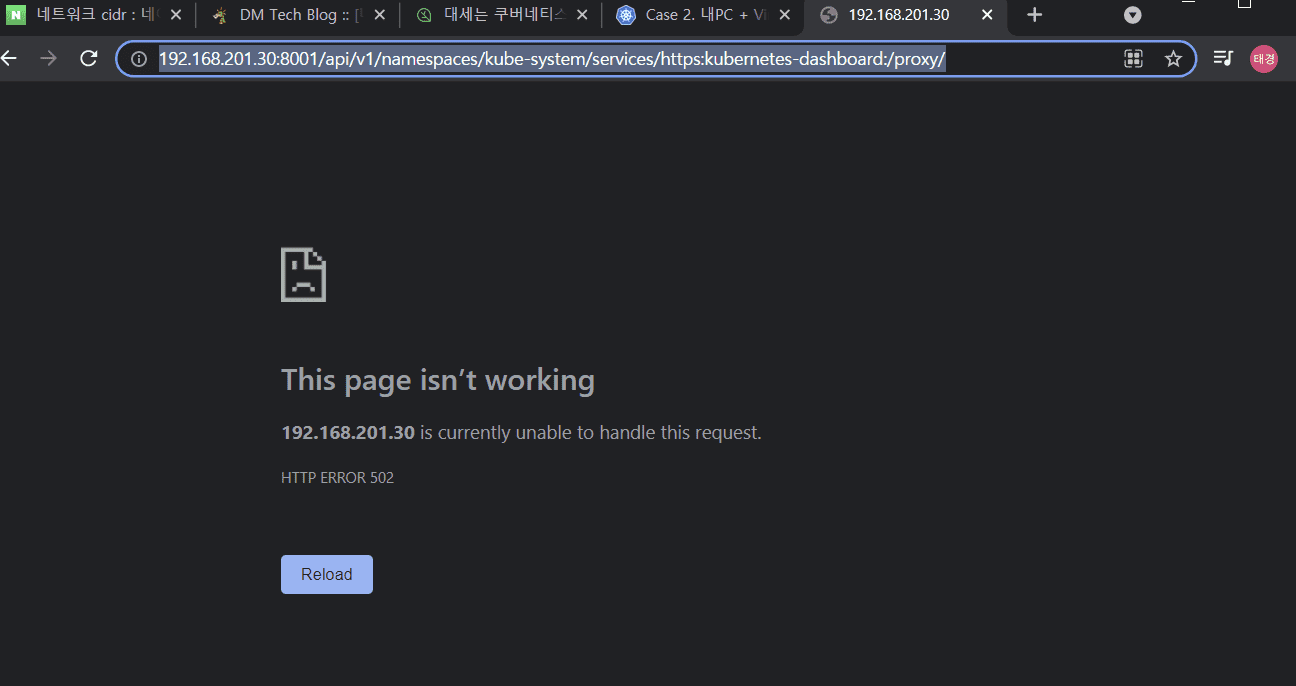Viewport: 1296px width, 686px height.
Task: Click the browser refresh icon in toolbar
Action: (88, 59)
